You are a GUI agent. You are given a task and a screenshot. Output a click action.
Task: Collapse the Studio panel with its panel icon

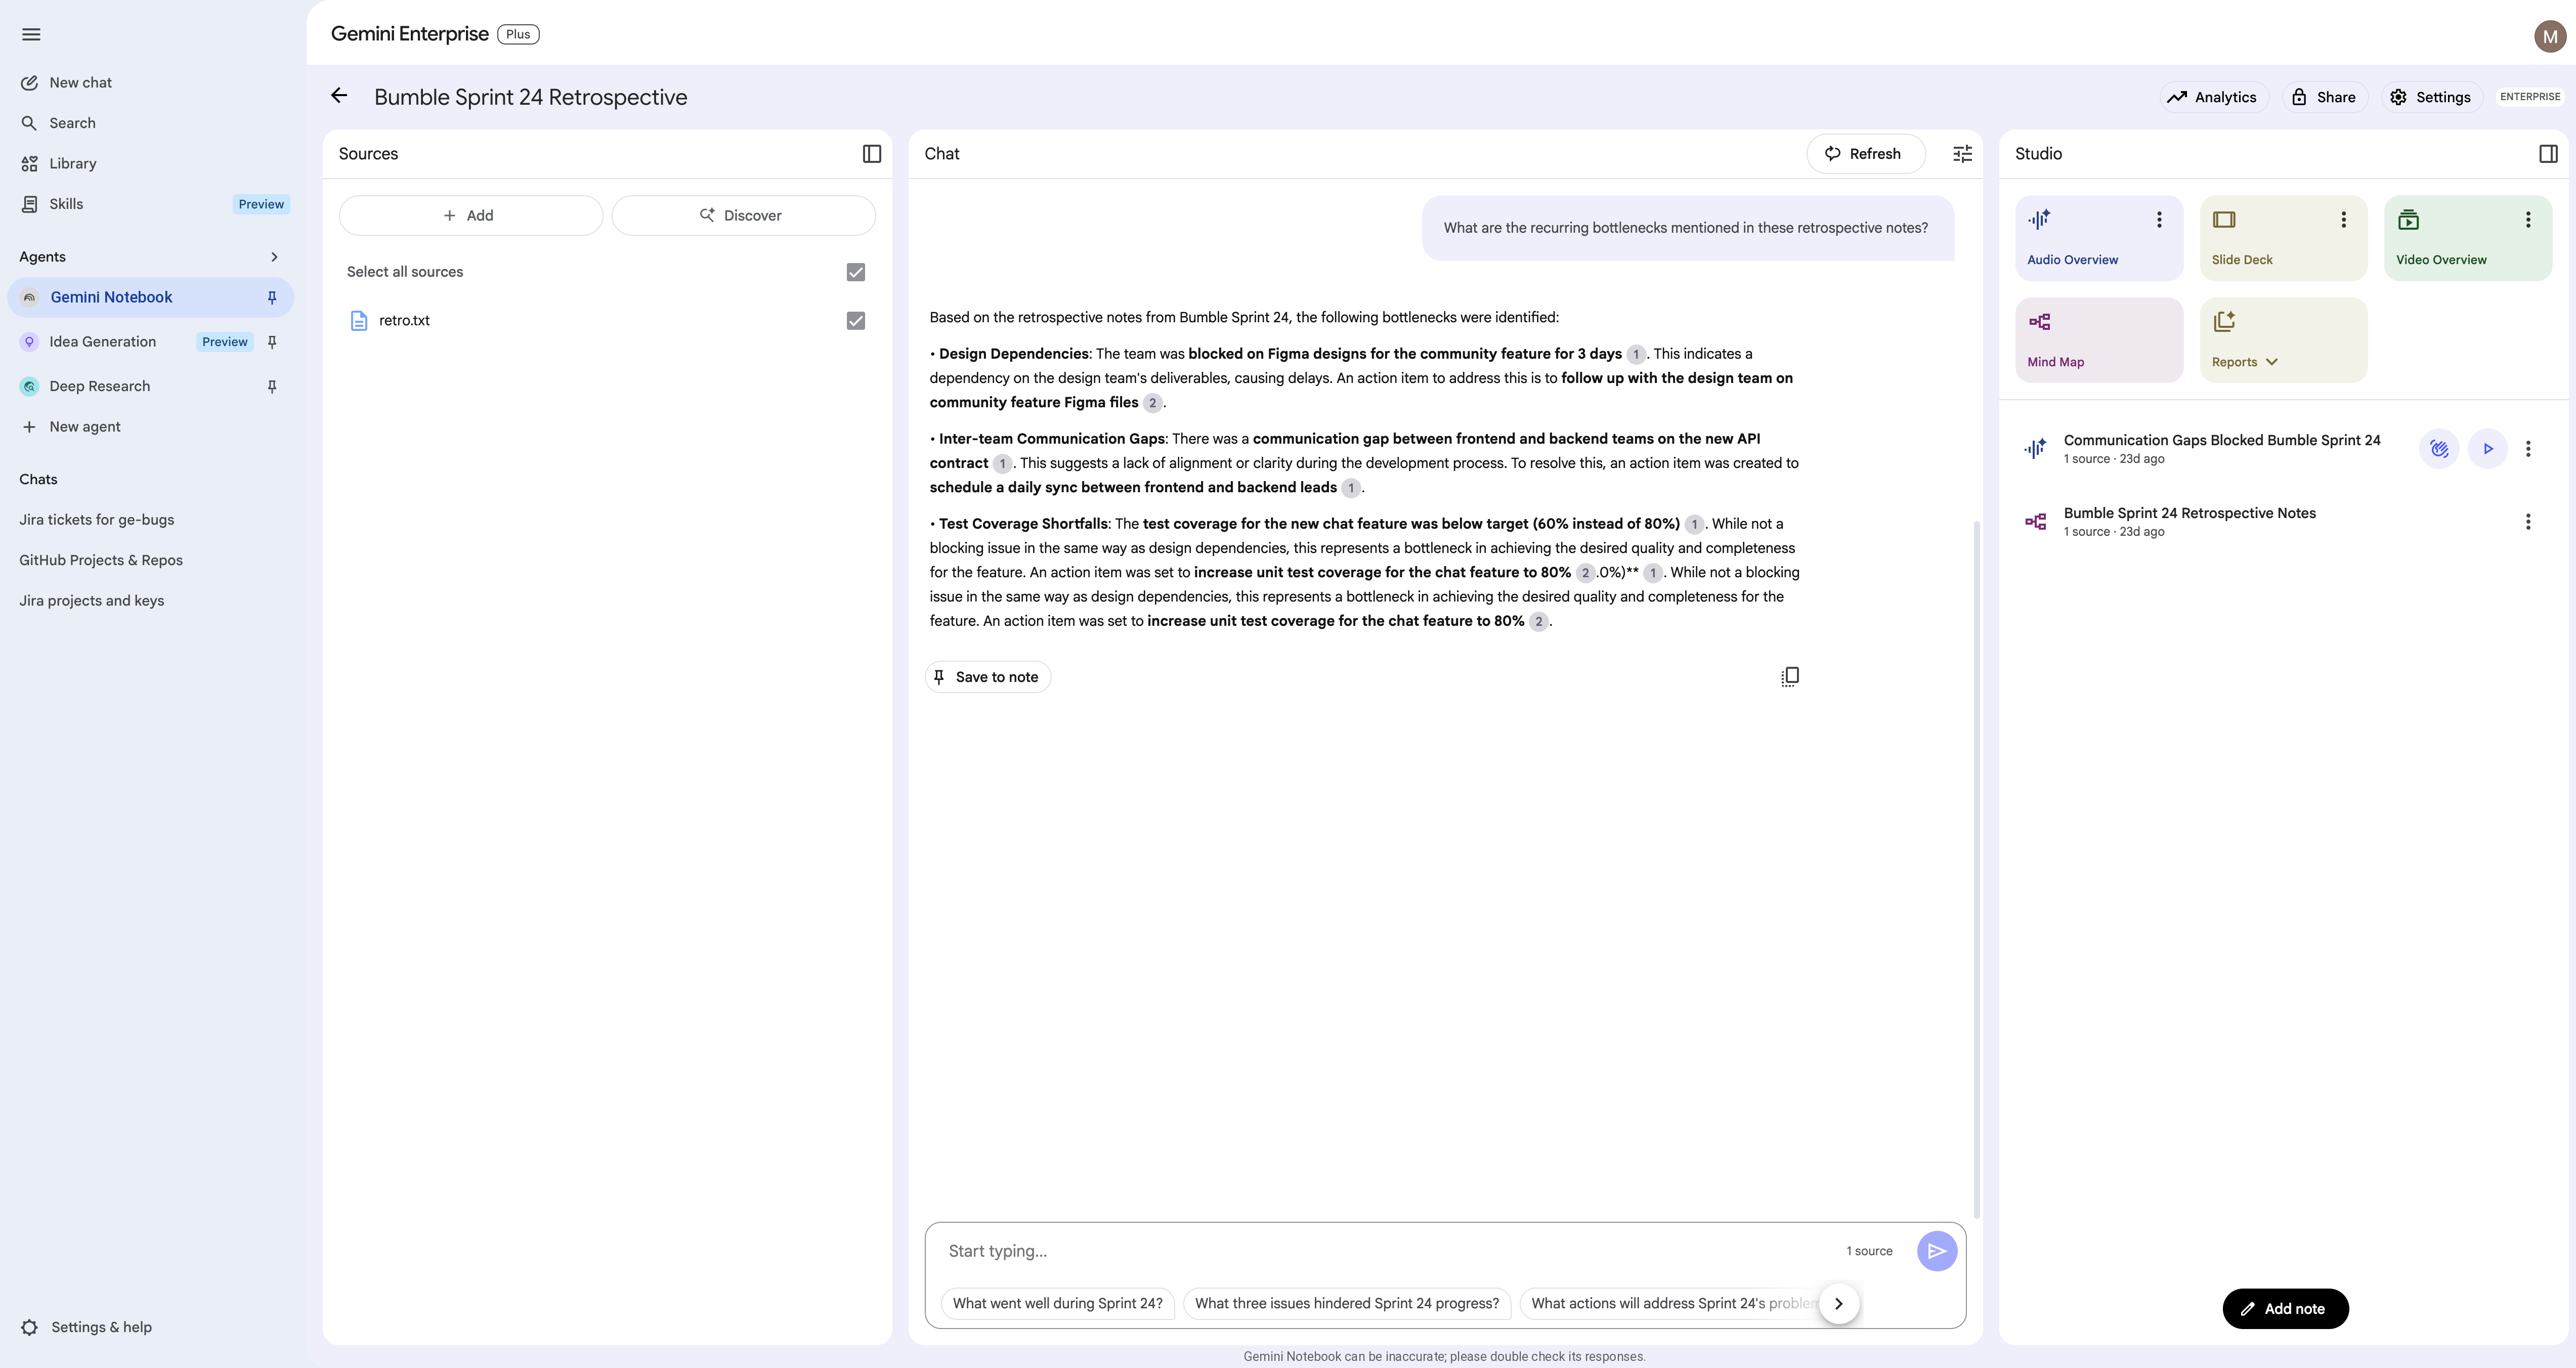point(2548,153)
